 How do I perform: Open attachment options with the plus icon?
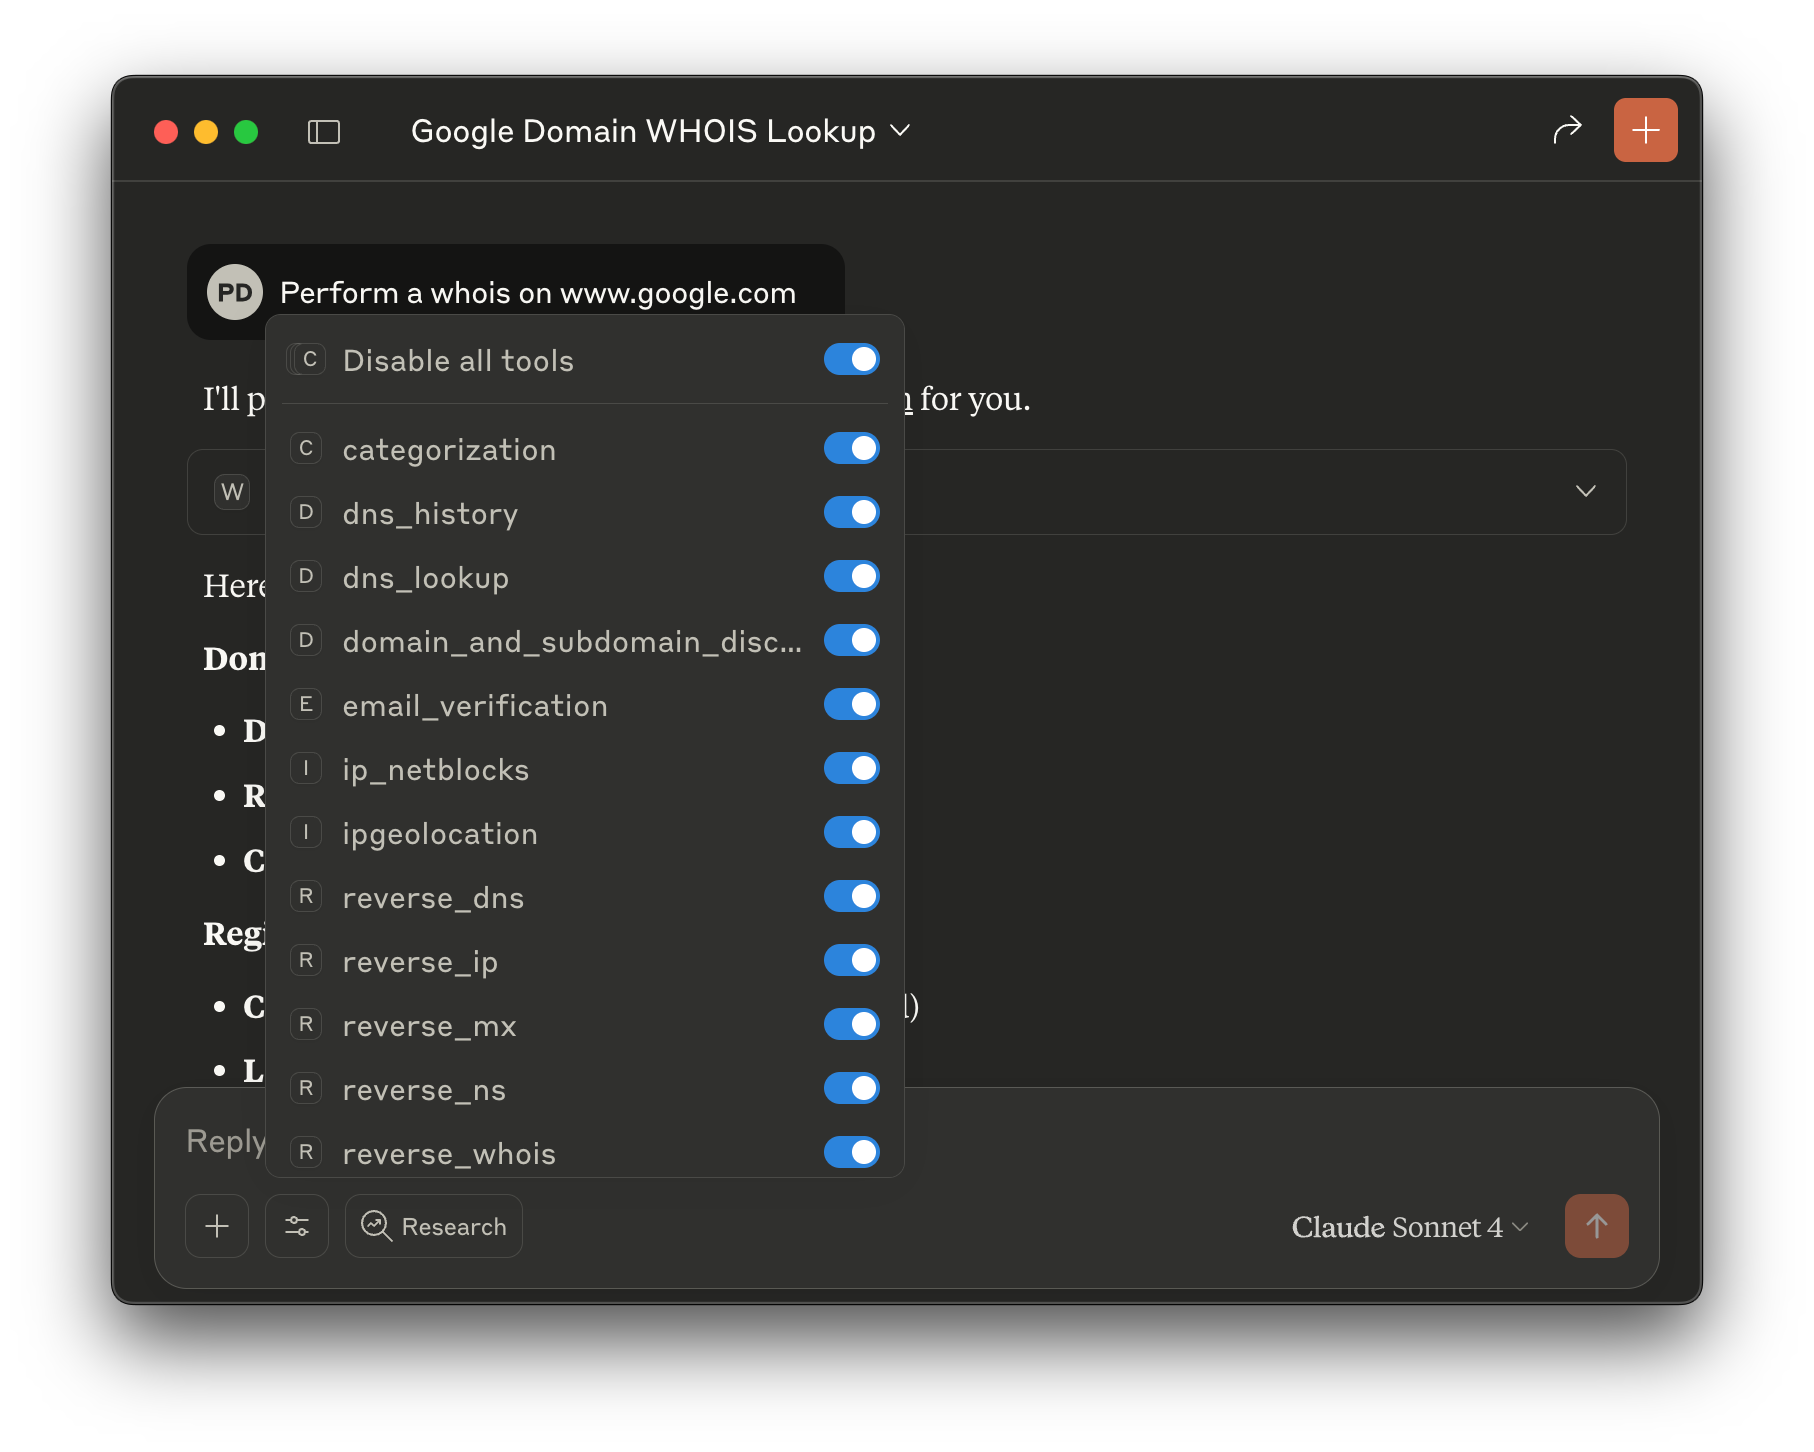(216, 1226)
